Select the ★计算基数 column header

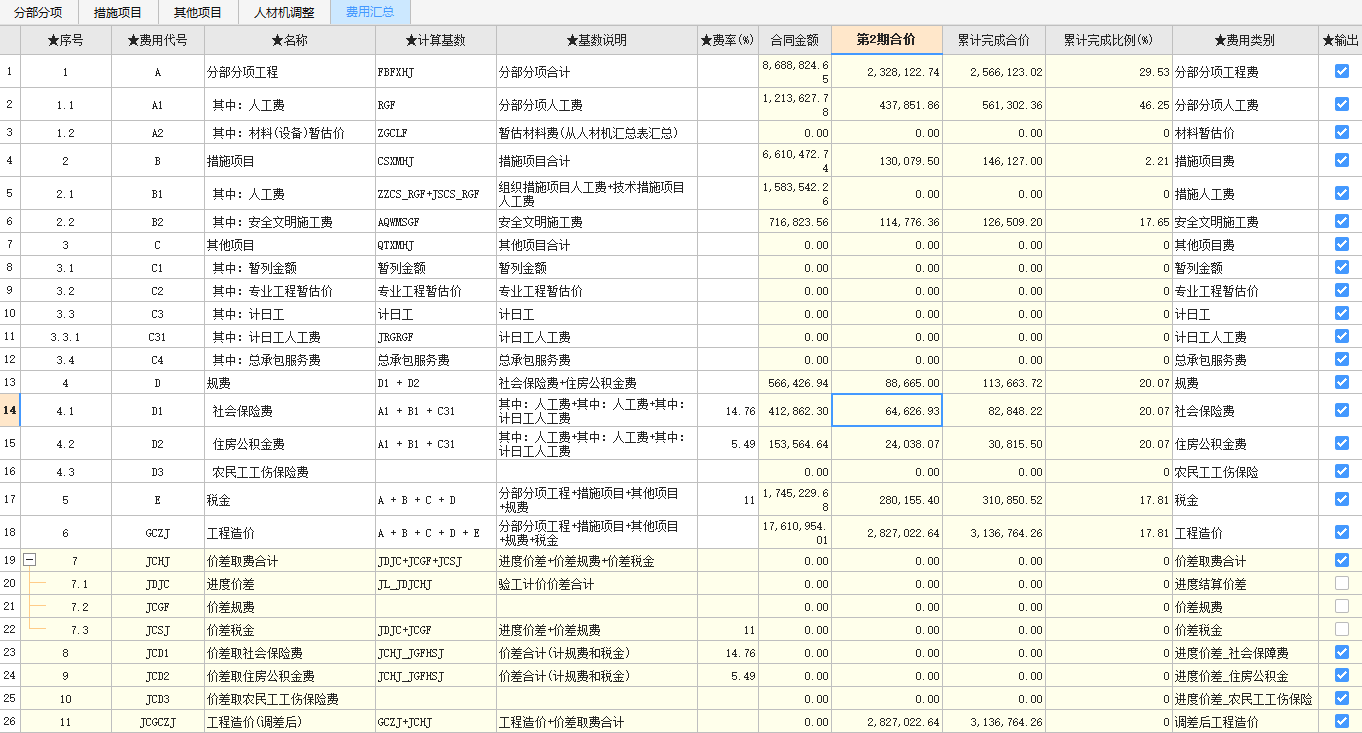[435, 41]
